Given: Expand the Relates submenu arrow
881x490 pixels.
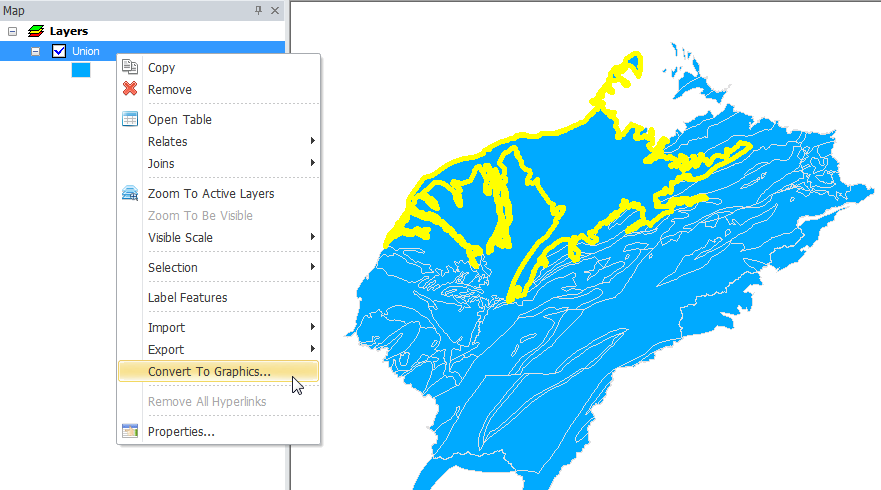Looking at the screenshot, I should pos(312,141).
